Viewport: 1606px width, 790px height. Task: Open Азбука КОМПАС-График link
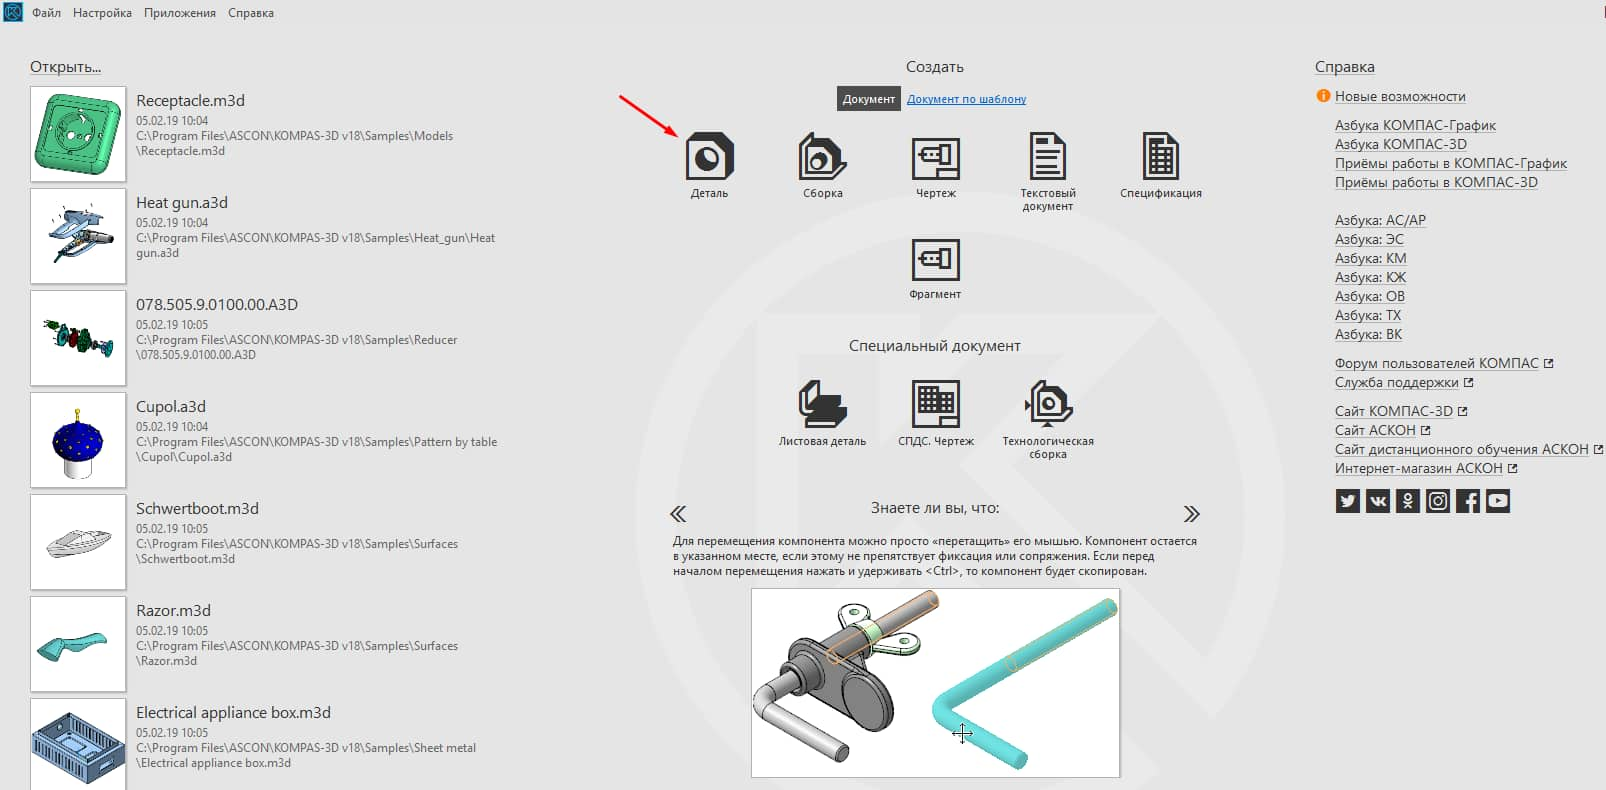(x=1415, y=125)
